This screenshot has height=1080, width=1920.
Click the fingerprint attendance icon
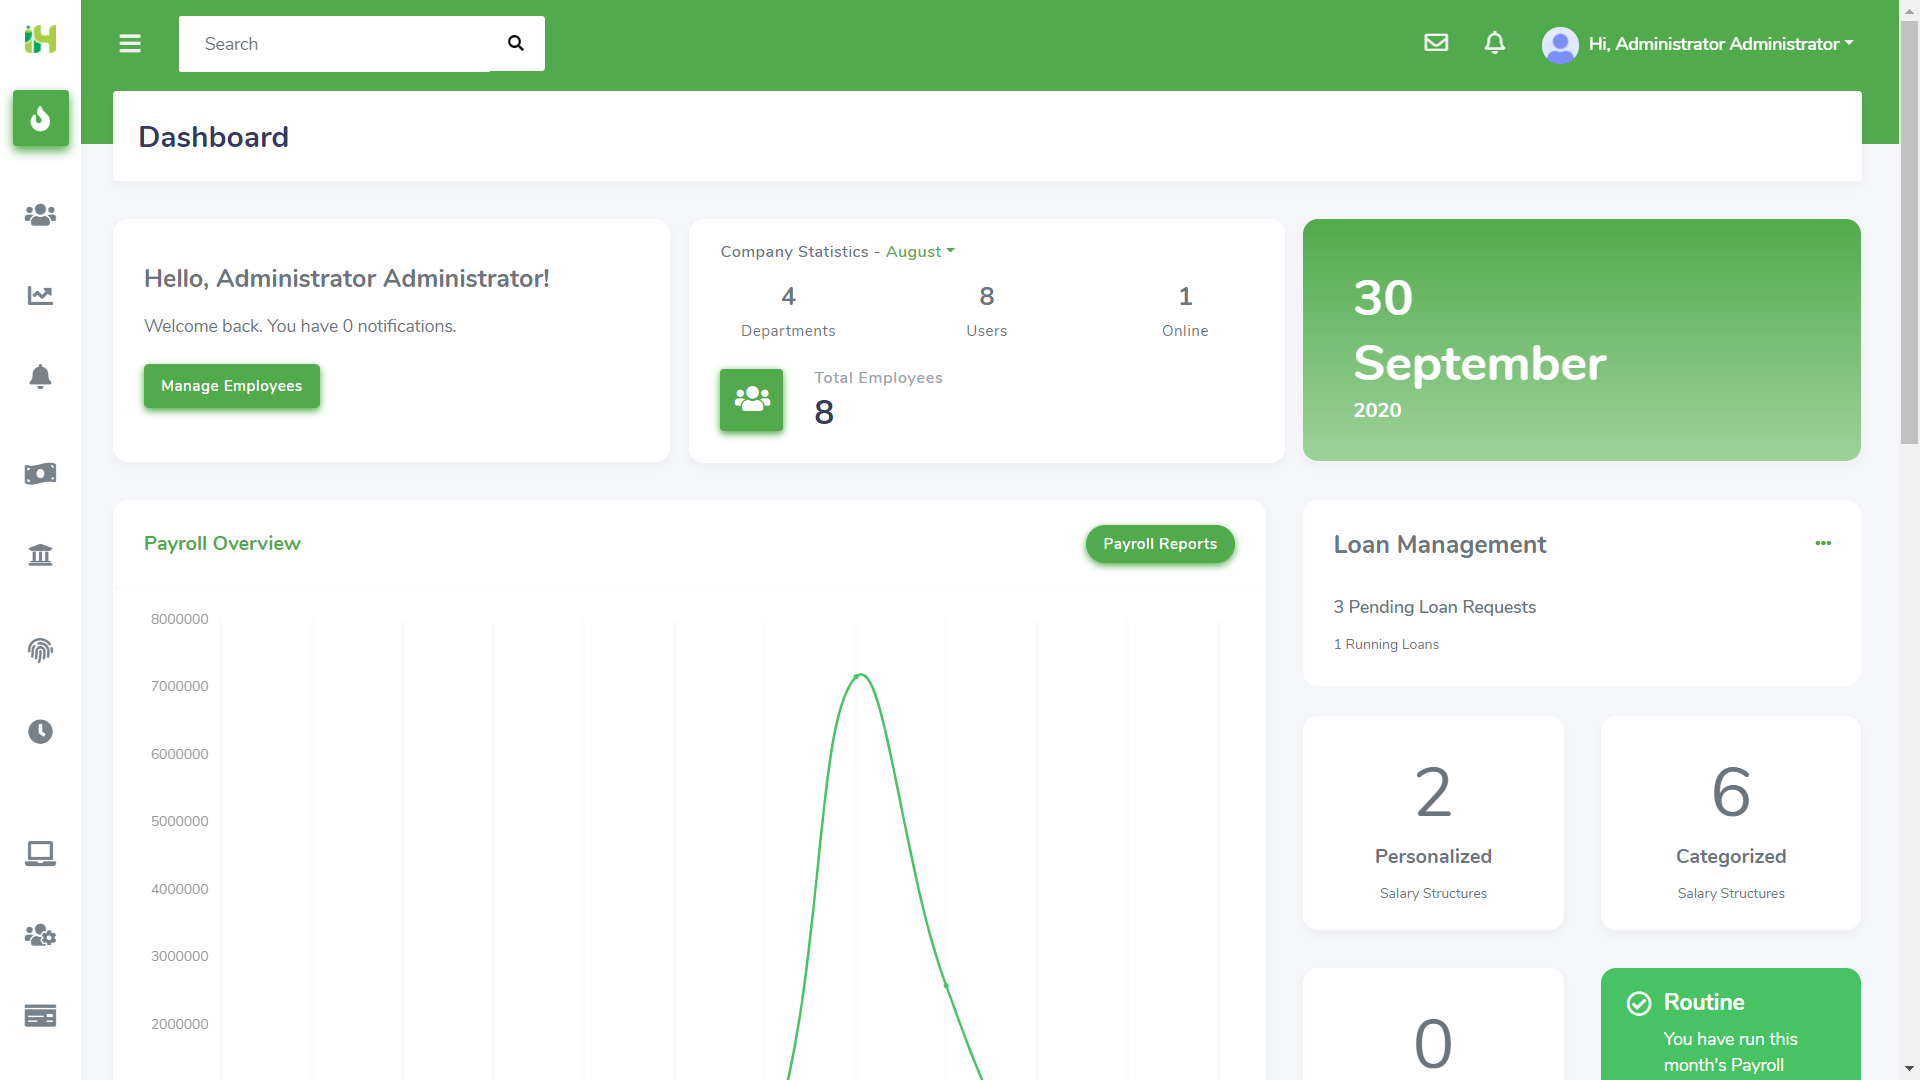[40, 650]
